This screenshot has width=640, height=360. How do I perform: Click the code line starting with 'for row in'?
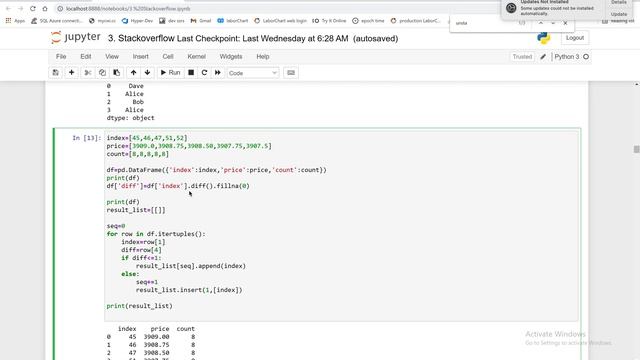click(x=156, y=234)
